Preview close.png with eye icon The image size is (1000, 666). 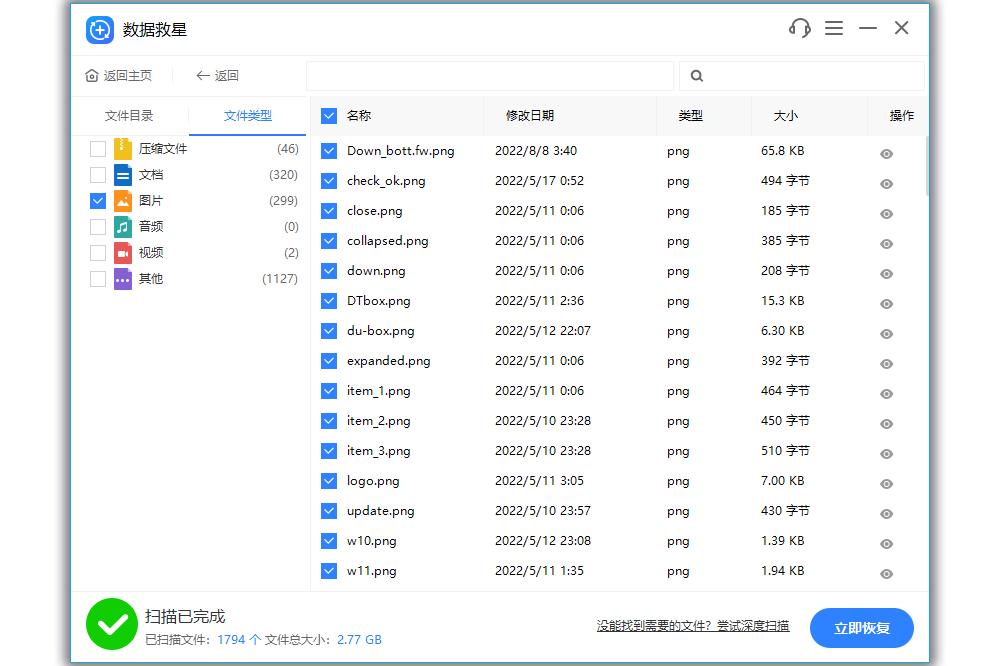tap(886, 214)
